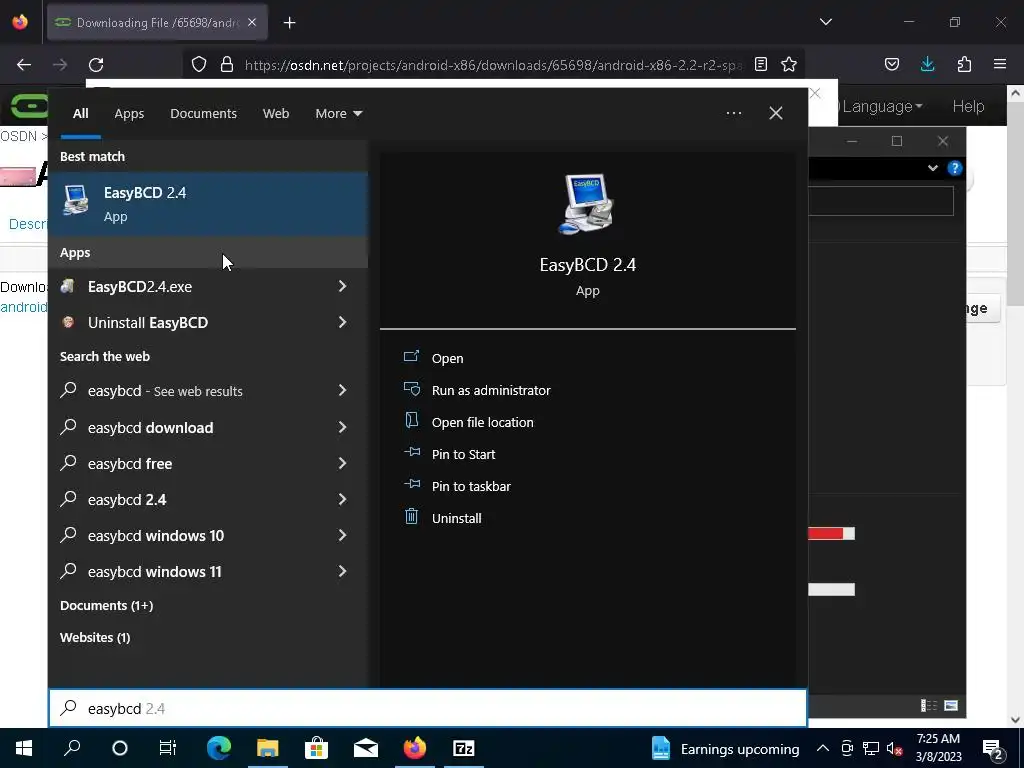Switch to Apps search tab
The height and width of the screenshot is (768, 1024).
(x=129, y=114)
